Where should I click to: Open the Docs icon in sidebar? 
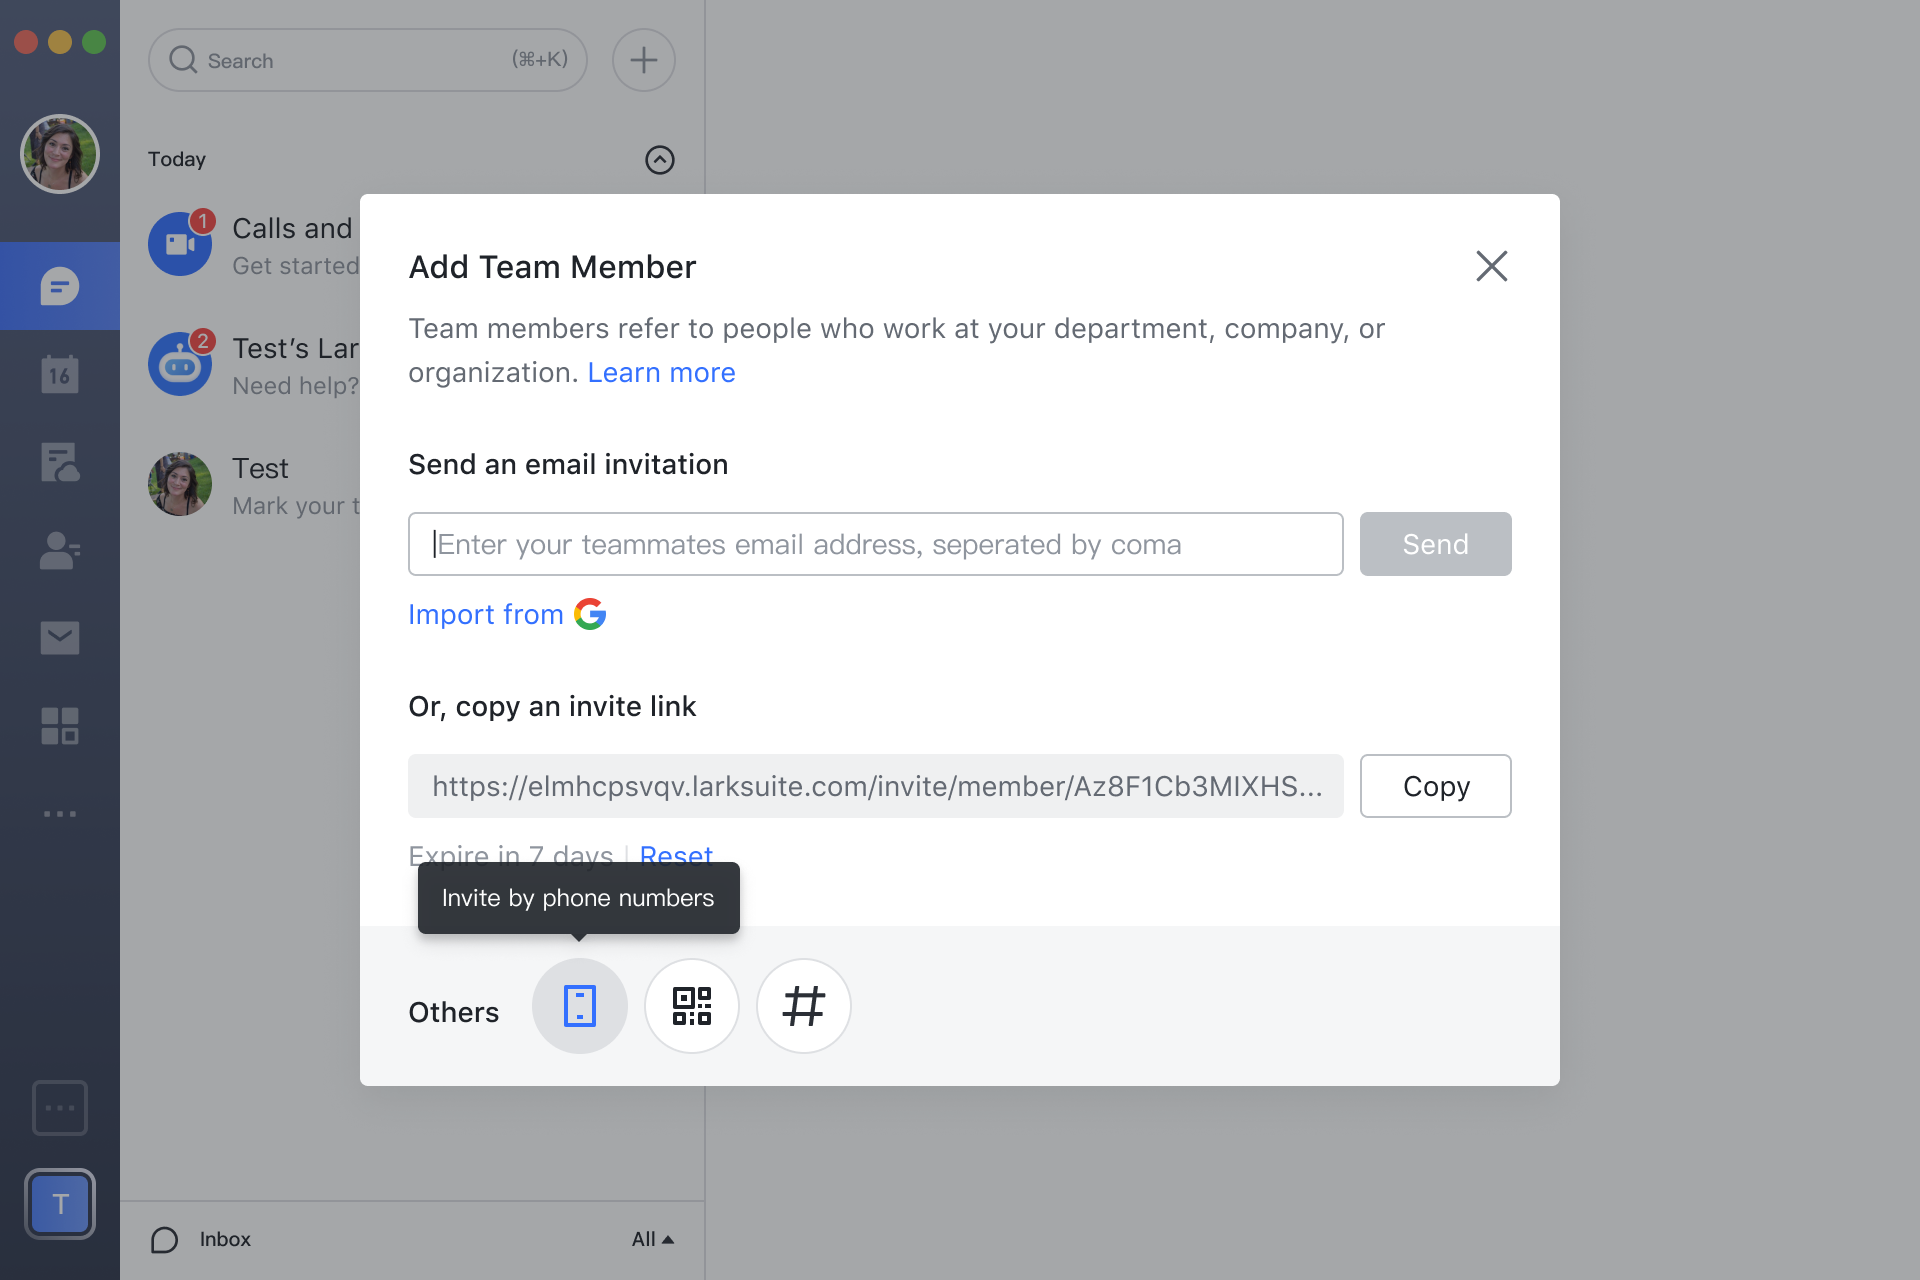[60, 463]
